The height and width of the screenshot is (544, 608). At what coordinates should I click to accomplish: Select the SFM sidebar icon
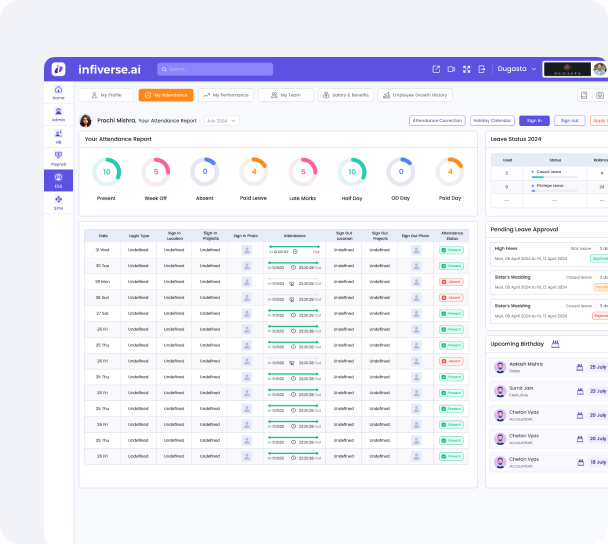58,202
